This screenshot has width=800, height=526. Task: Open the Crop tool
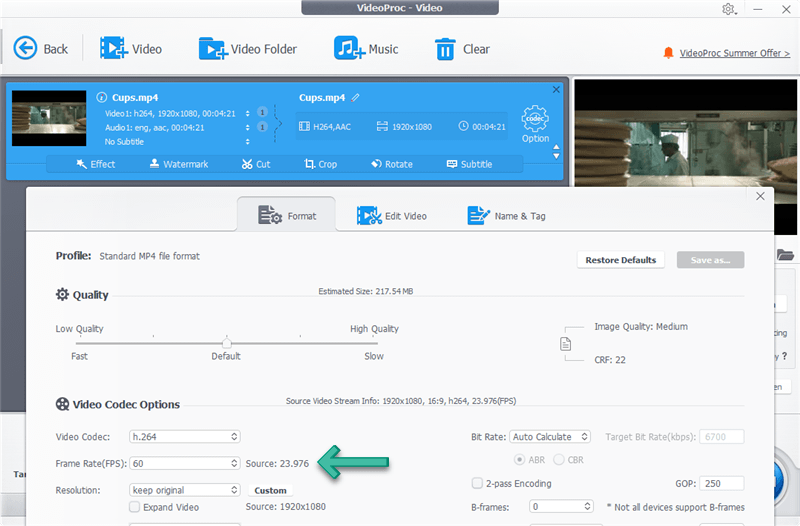point(320,164)
